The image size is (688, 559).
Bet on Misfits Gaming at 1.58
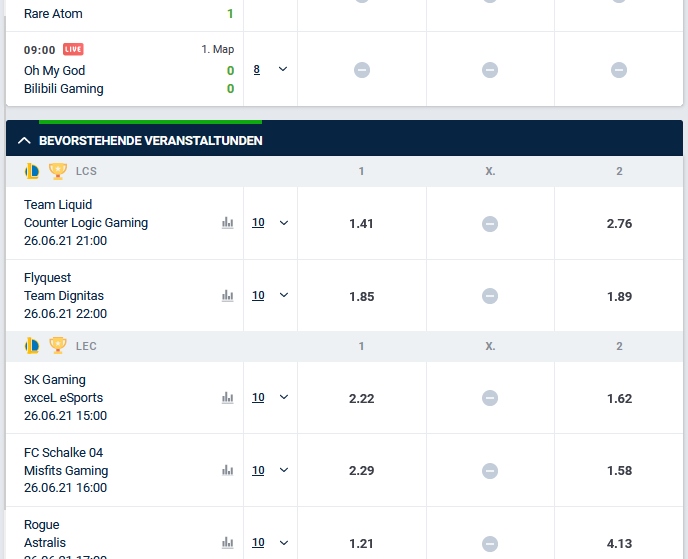(x=619, y=471)
